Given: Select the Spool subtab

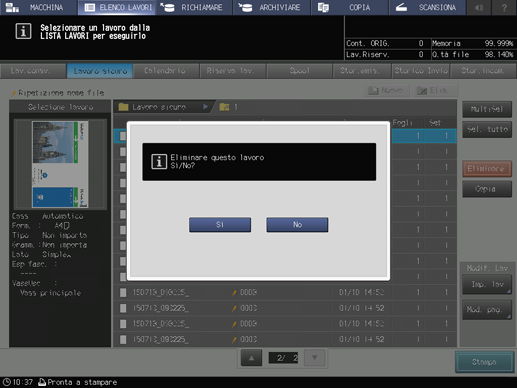Looking at the screenshot, I should tap(299, 71).
